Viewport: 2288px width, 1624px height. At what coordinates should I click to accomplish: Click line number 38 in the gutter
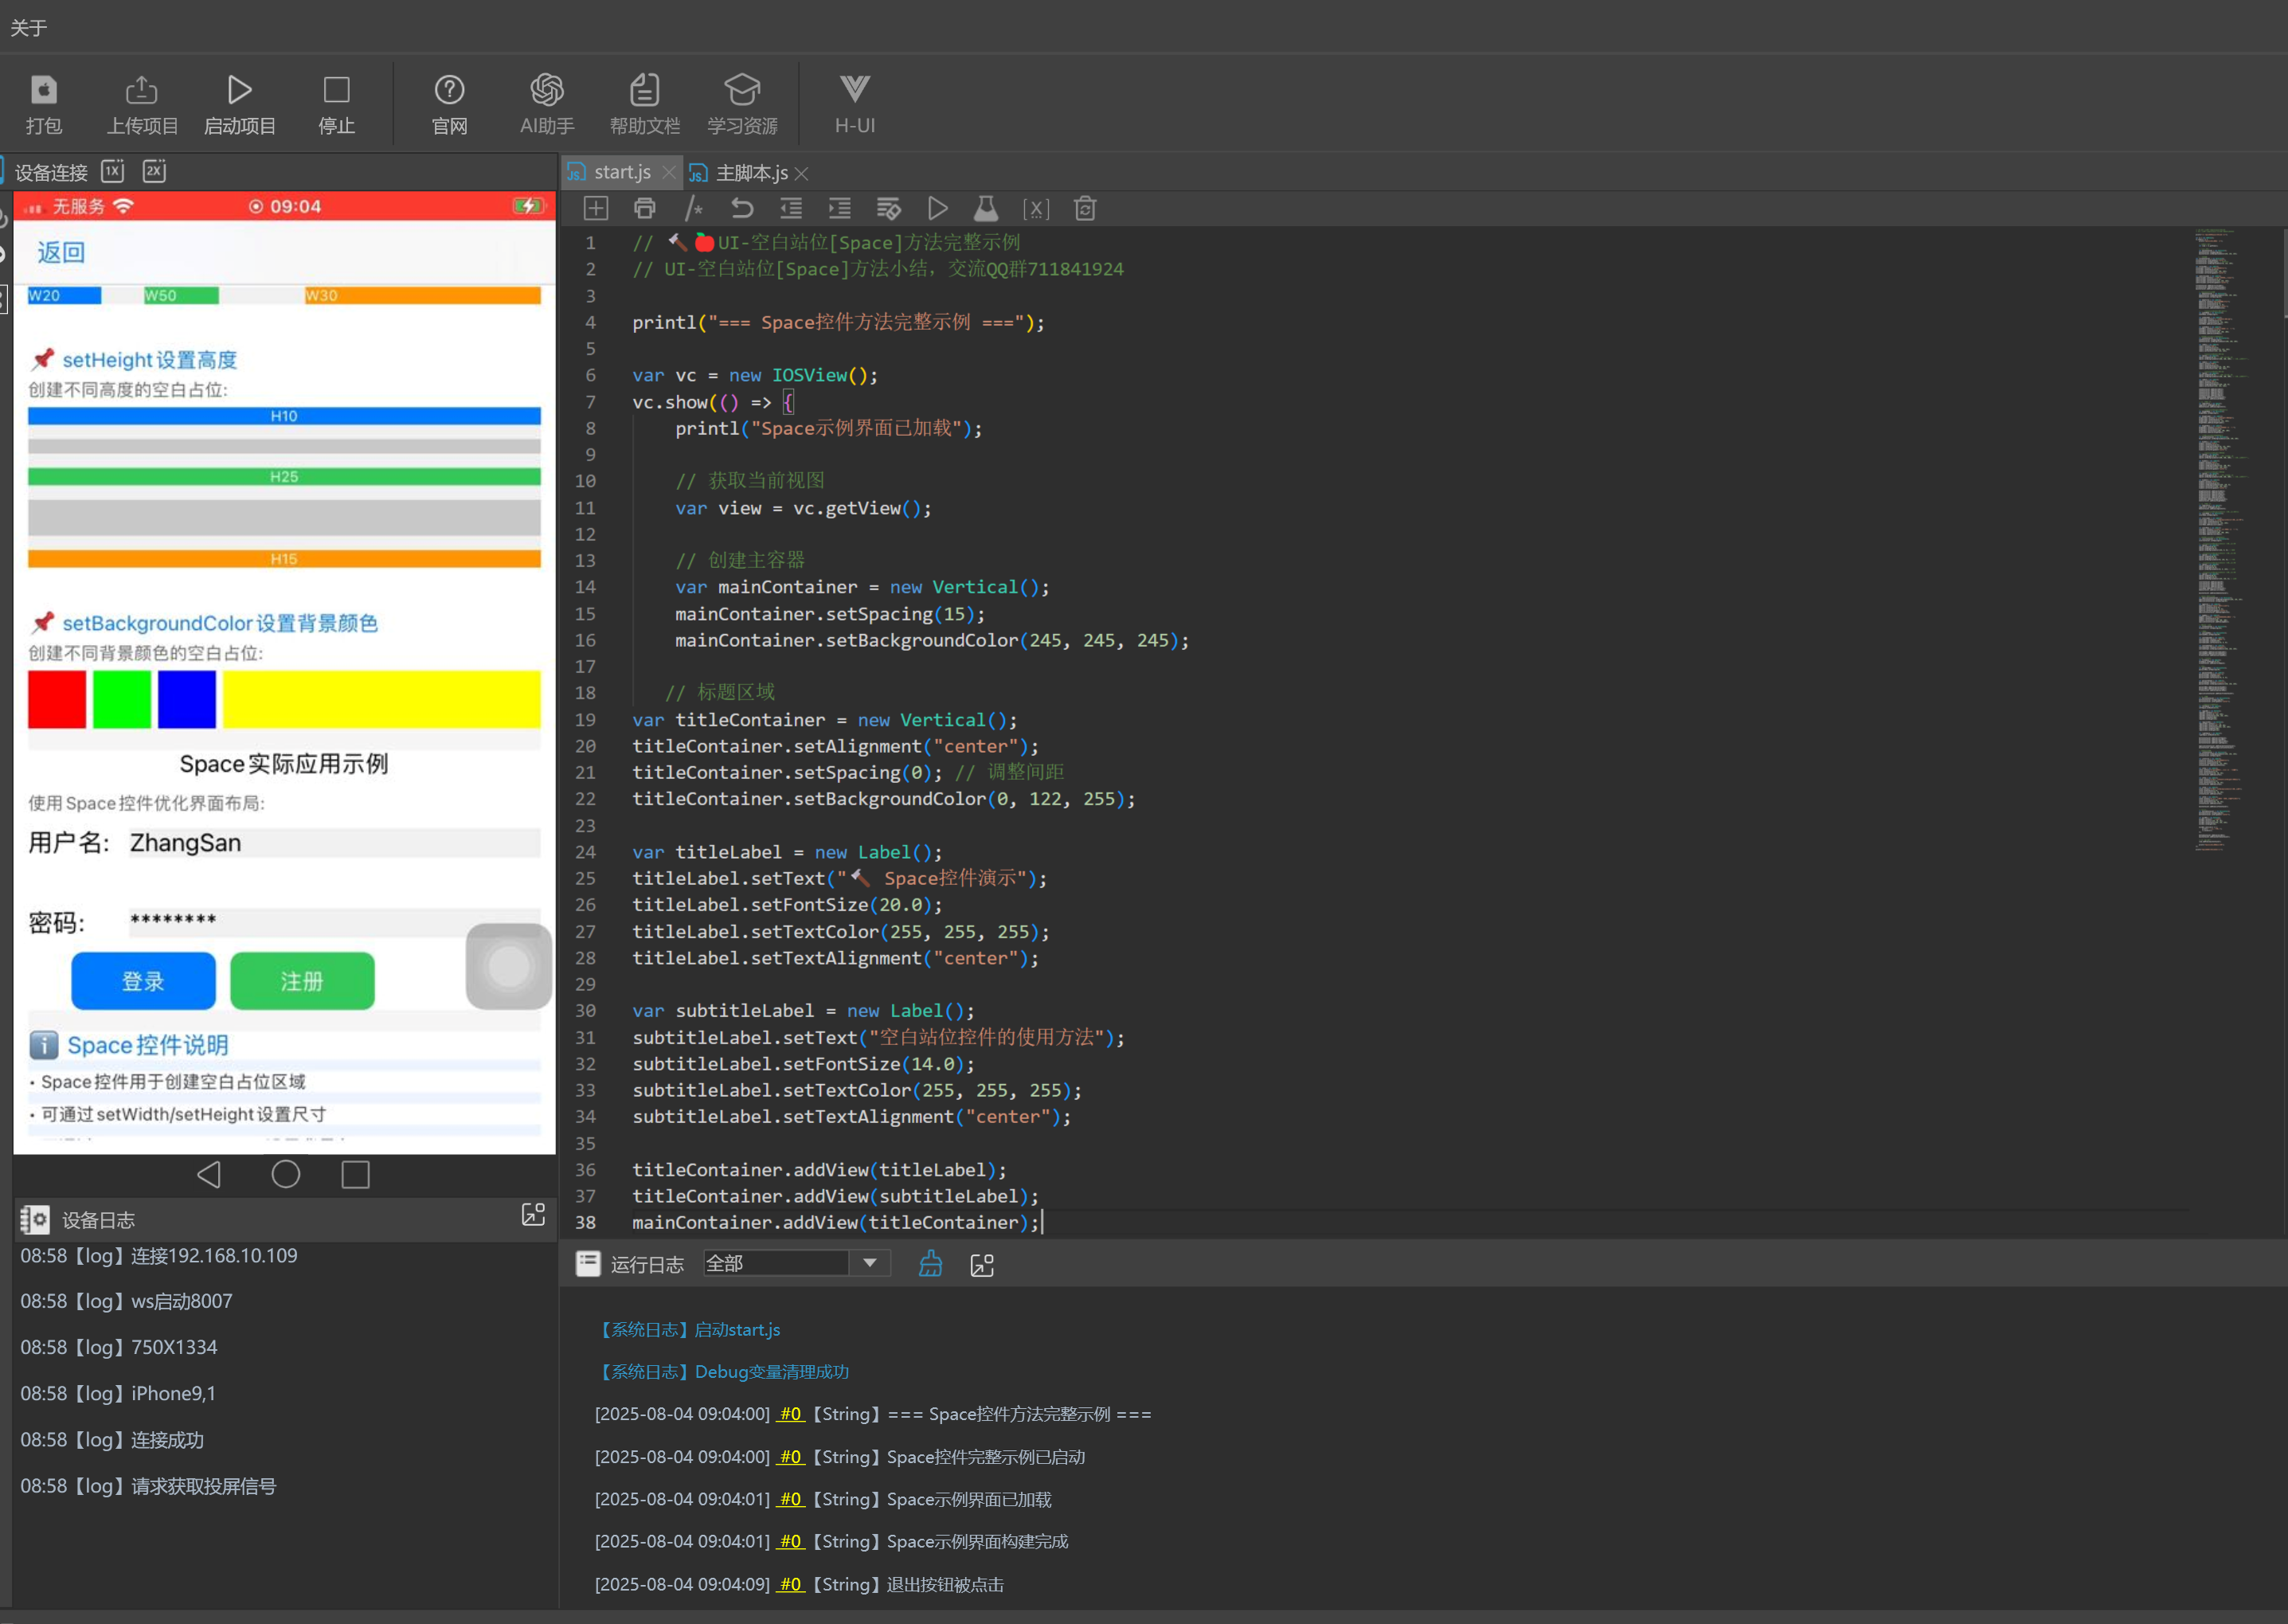(x=585, y=1222)
